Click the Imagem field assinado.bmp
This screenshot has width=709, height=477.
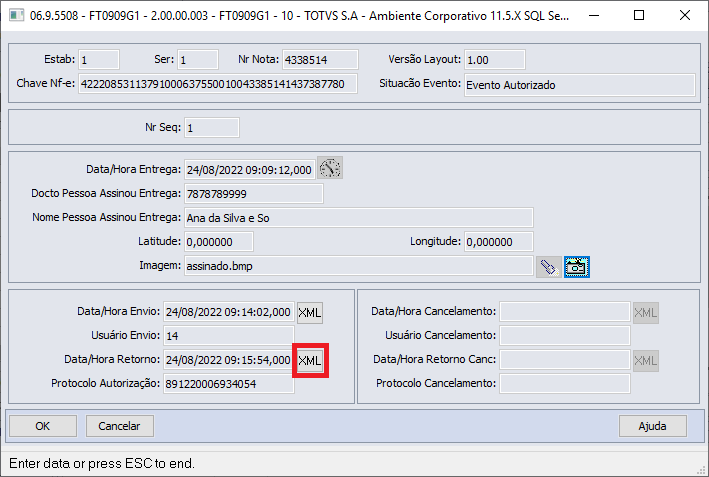click(x=359, y=265)
